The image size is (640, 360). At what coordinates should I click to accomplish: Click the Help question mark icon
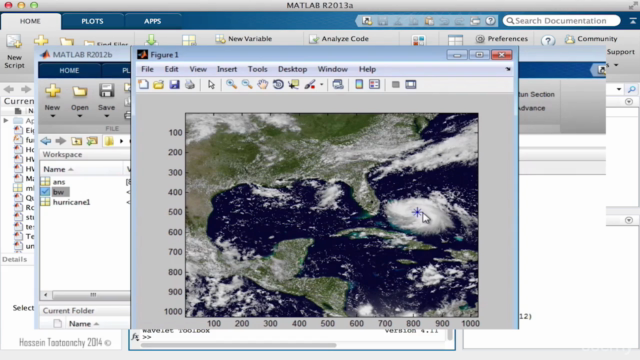(548, 40)
